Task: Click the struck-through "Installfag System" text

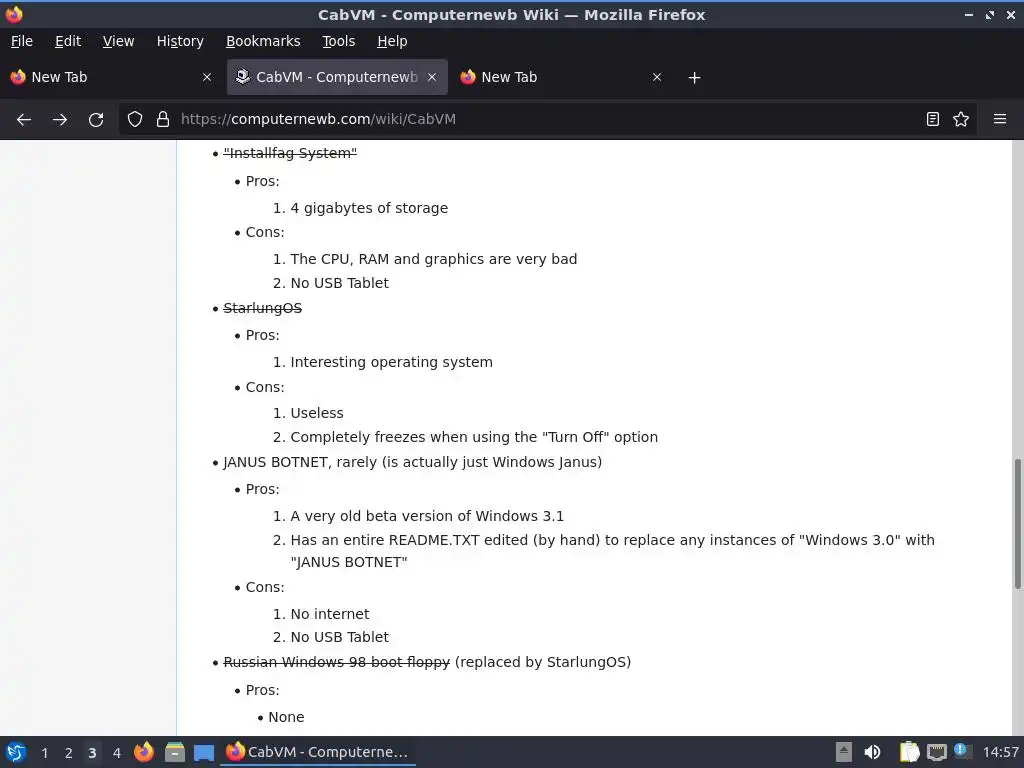Action: [x=290, y=153]
